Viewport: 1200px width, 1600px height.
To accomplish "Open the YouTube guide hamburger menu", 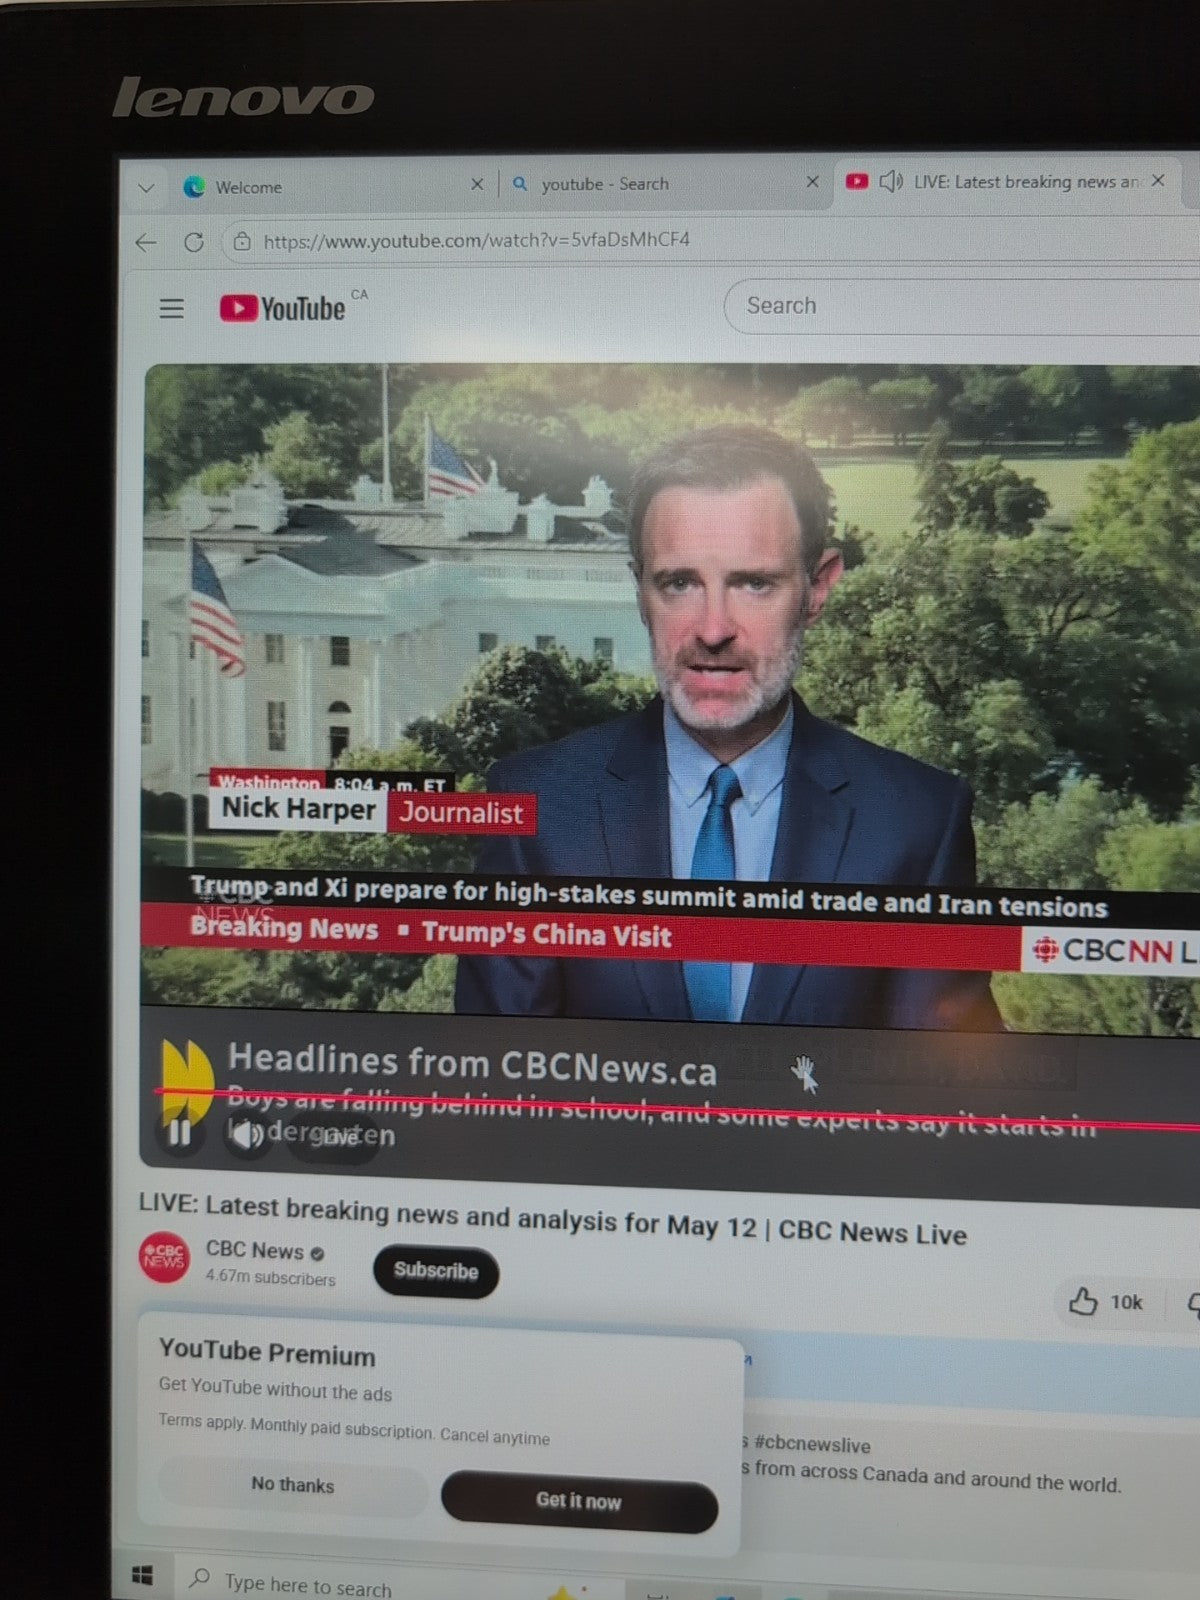I will click(x=172, y=308).
